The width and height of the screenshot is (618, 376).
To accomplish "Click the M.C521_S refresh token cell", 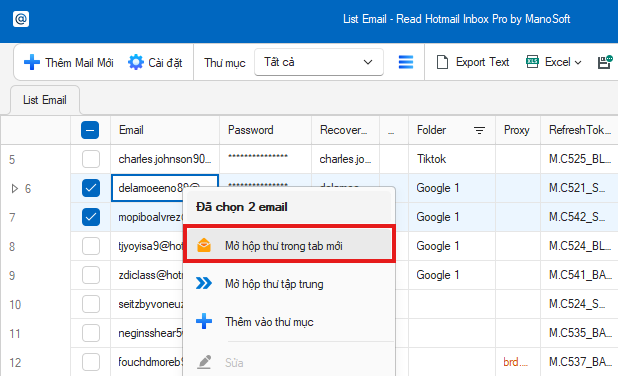I will coord(579,188).
